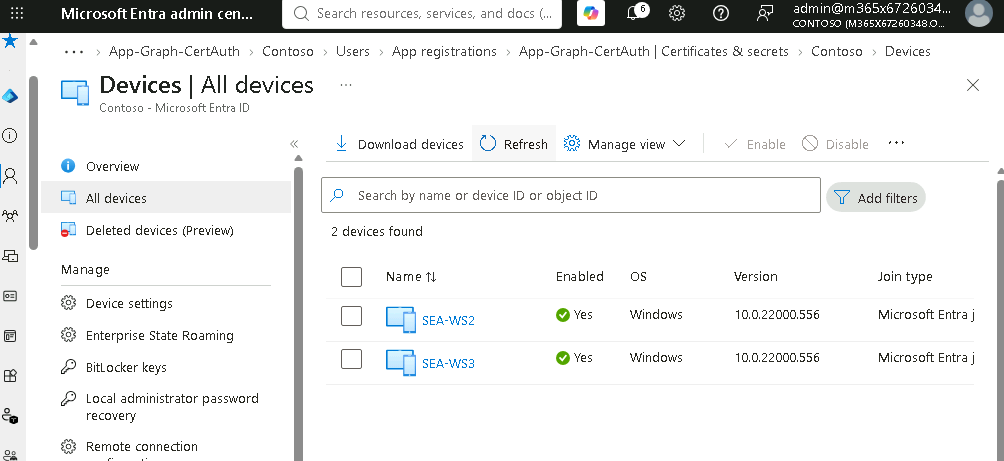
Task: Click the top search resources field
Action: coord(423,13)
